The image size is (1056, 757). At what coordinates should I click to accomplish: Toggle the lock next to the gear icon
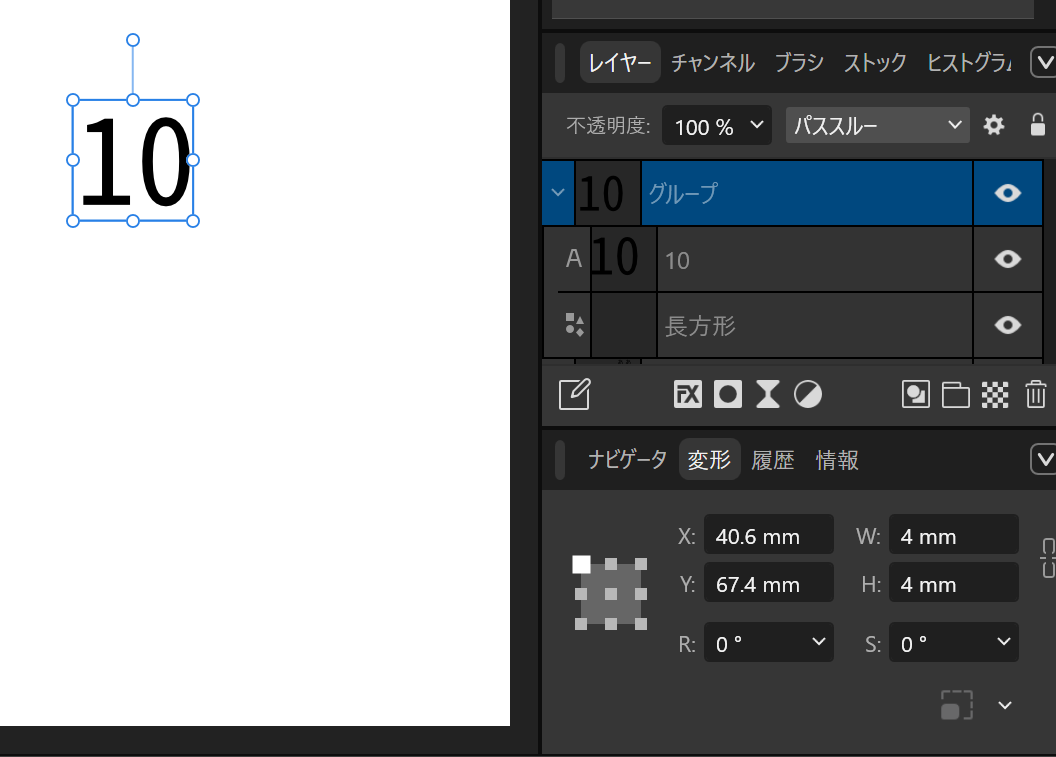click(1037, 125)
